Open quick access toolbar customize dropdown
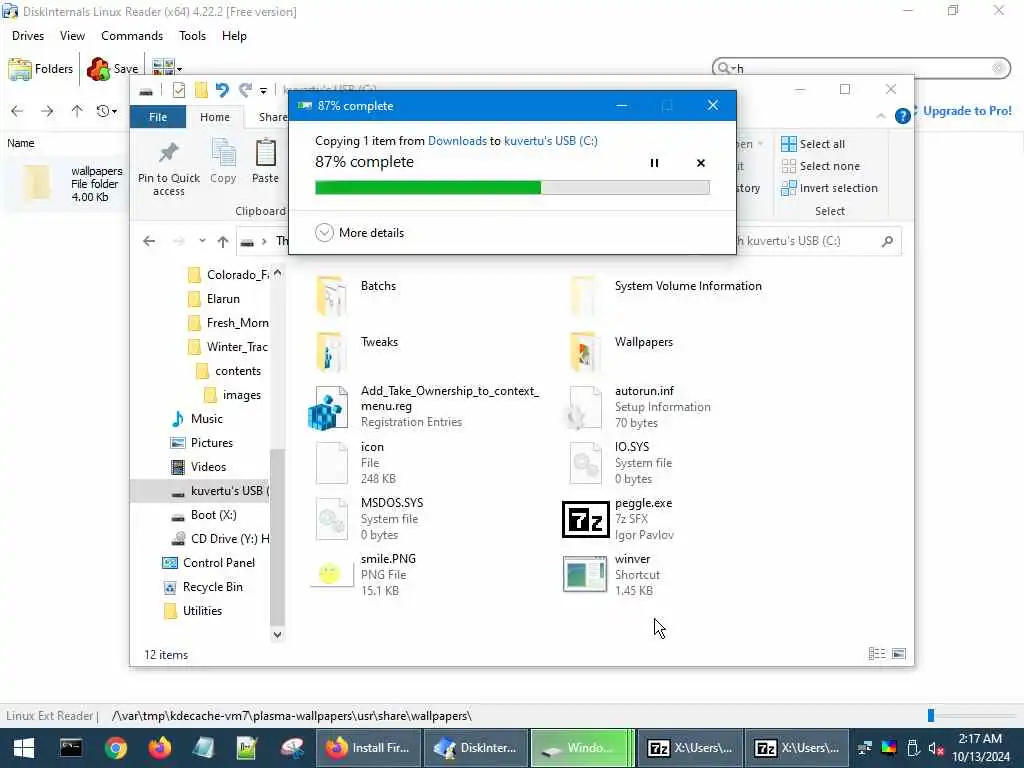The height and width of the screenshot is (768, 1024). click(263, 90)
